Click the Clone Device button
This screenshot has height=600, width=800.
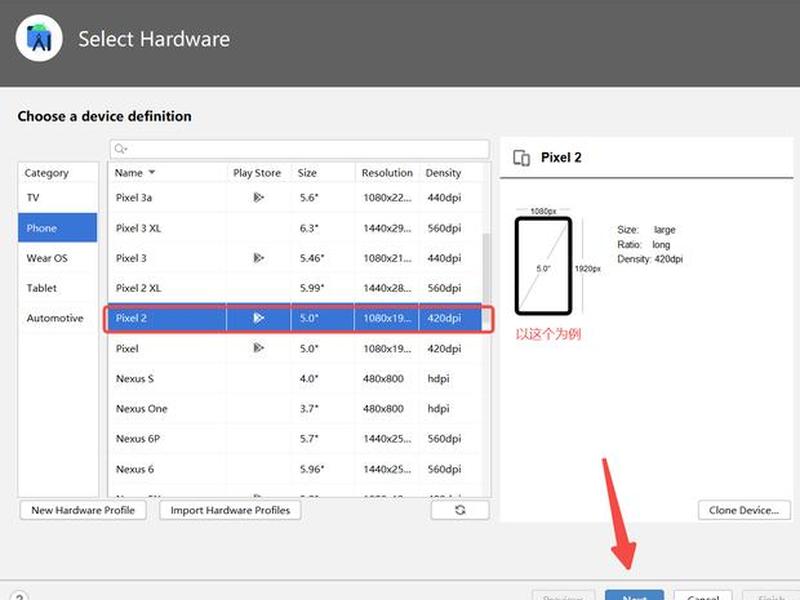tap(744, 510)
